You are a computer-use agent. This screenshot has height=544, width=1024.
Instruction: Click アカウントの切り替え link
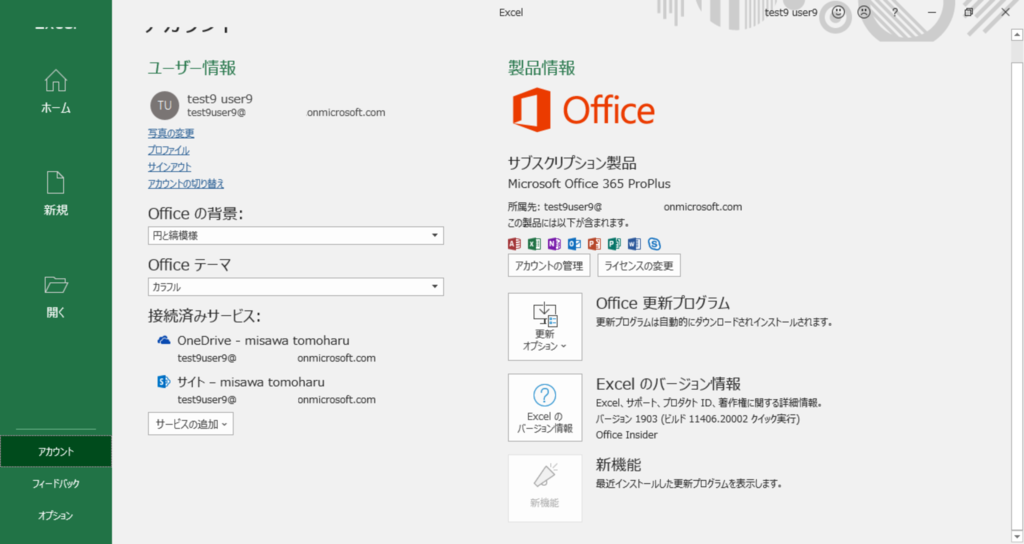[x=185, y=184]
